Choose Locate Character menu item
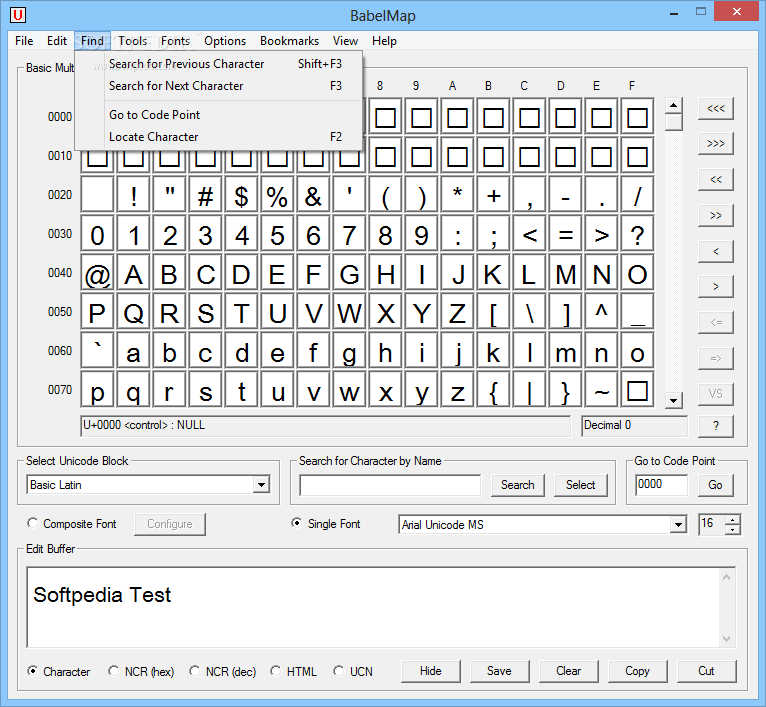This screenshot has height=707, width=766. [218, 137]
